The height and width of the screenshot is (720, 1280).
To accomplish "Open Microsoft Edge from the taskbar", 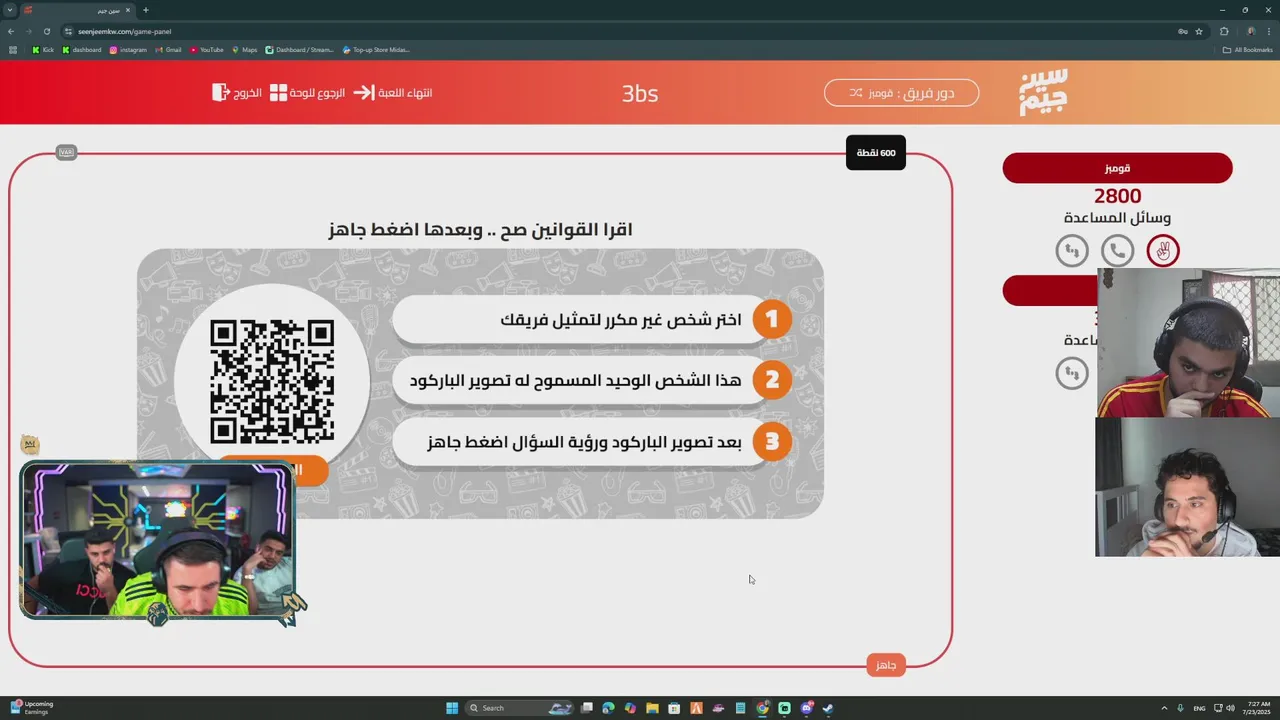I will pyautogui.click(x=608, y=708).
